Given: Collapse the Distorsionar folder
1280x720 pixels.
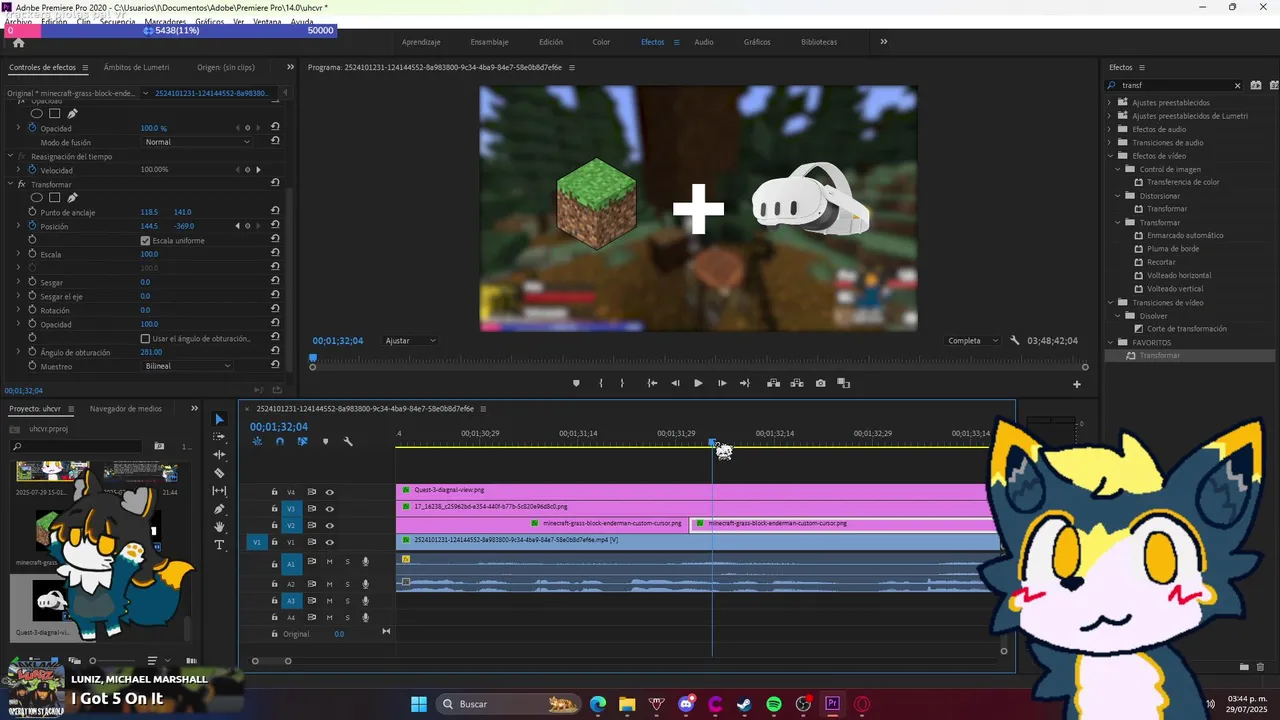Looking at the screenshot, I should coord(1118,196).
